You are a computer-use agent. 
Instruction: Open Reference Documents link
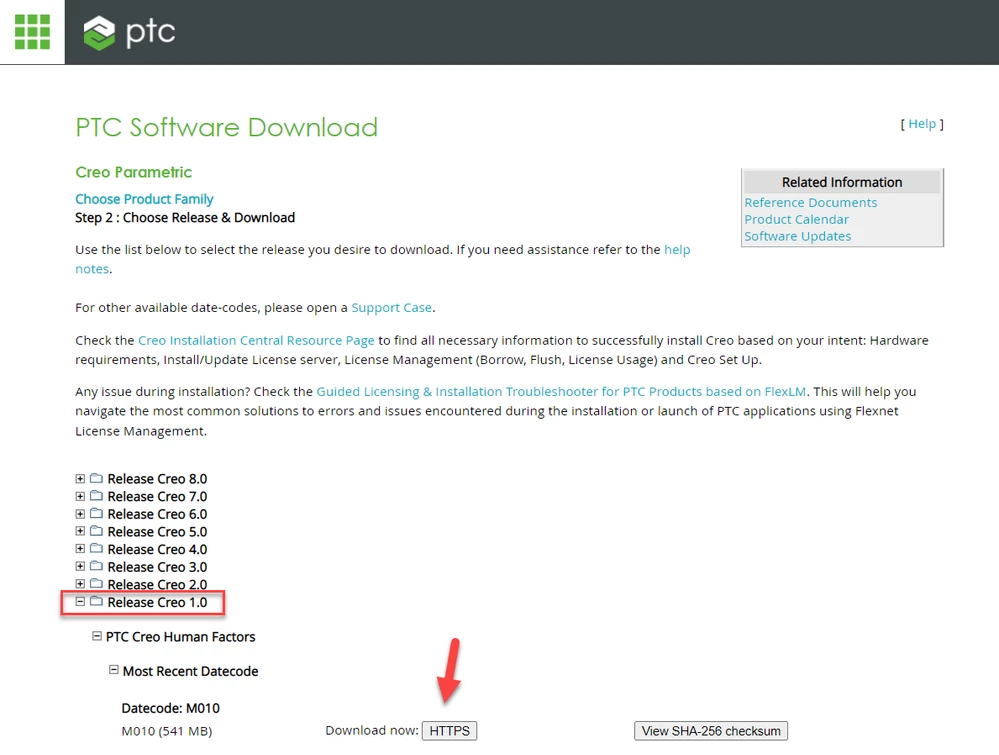click(810, 203)
